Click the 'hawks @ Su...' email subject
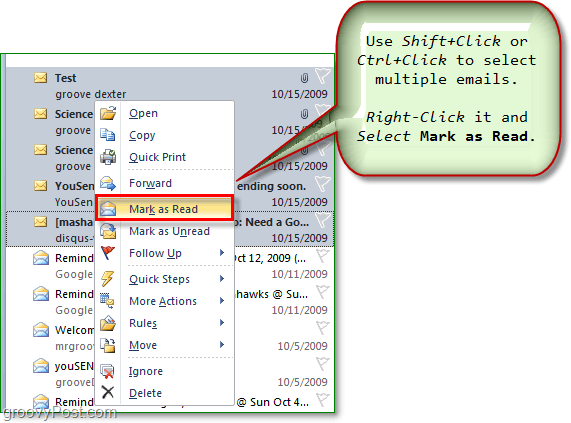 tap(272, 294)
